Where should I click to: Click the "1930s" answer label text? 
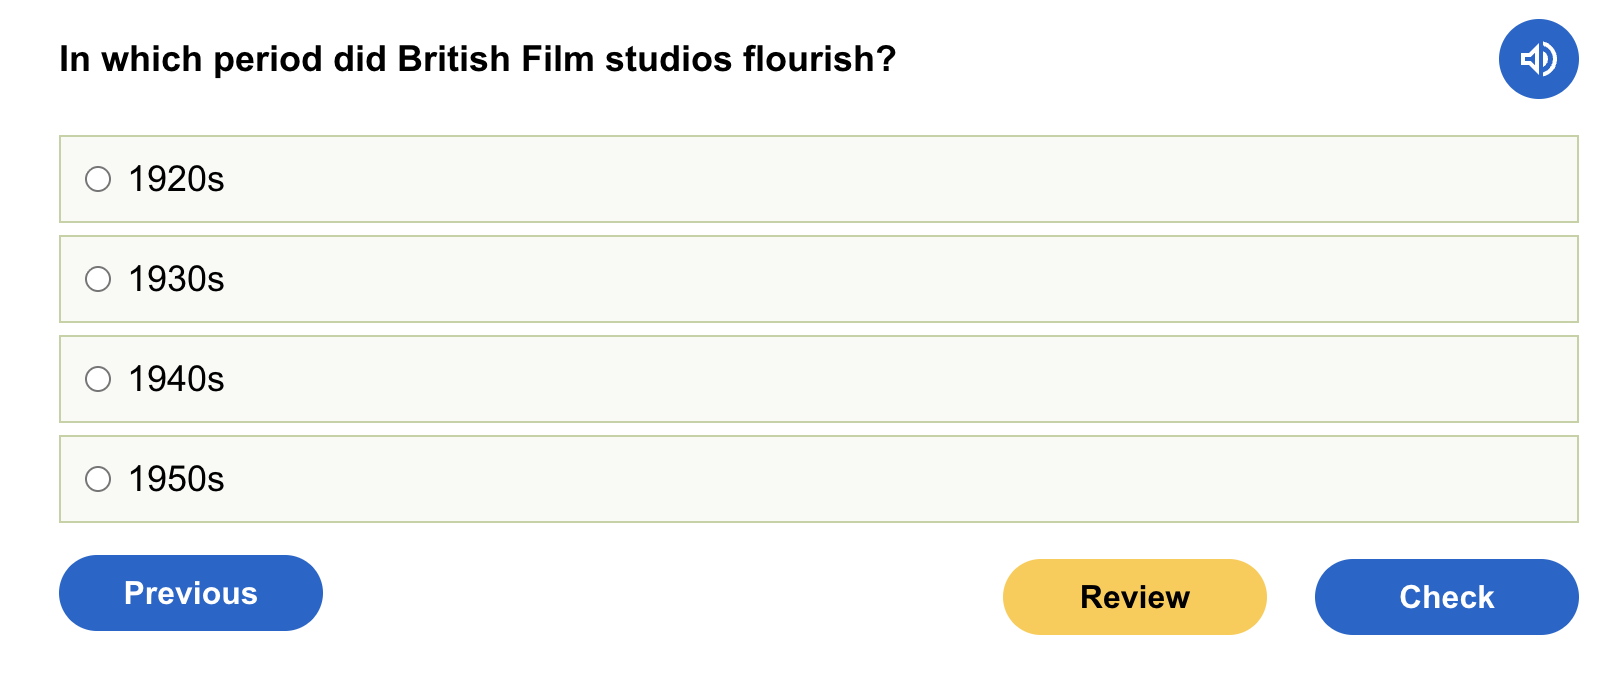click(176, 279)
